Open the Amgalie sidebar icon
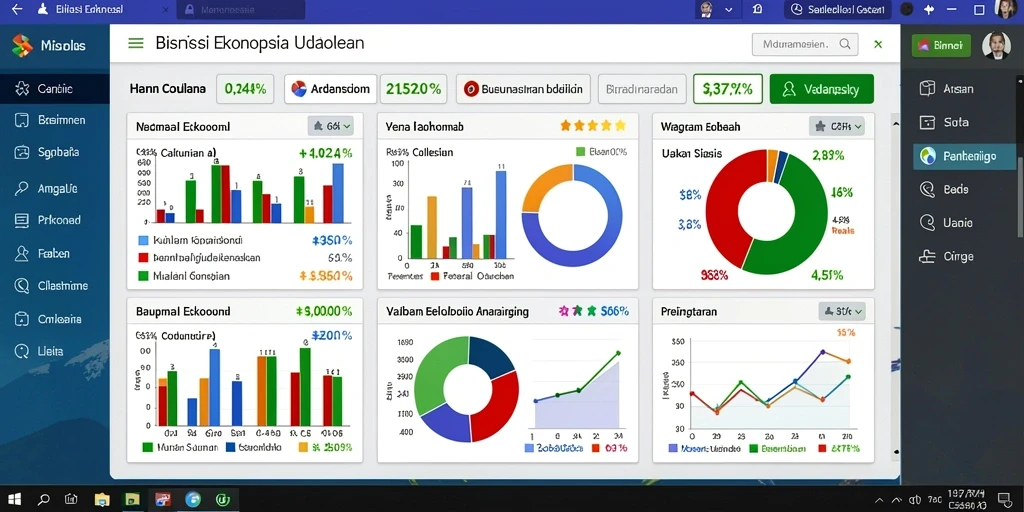 pyautogui.click(x=22, y=189)
